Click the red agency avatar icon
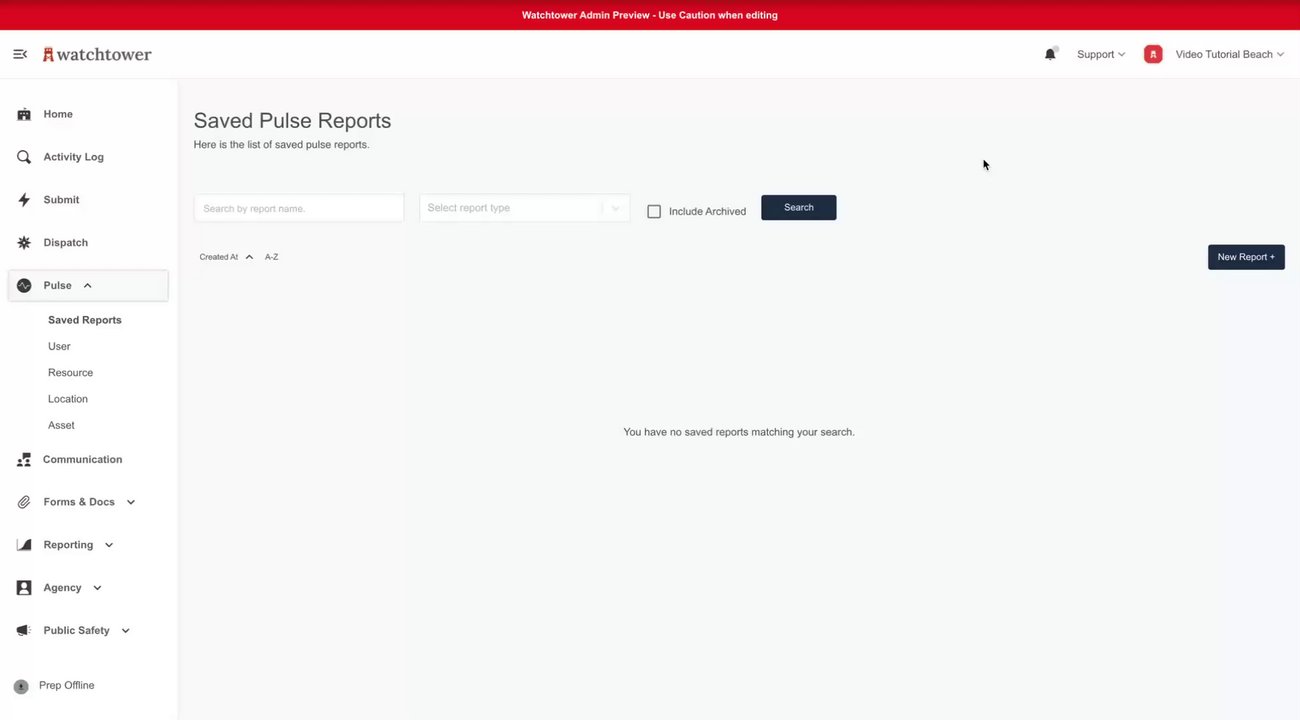Image resolution: width=1300 pixels, height=720 pixels. click(x=1153, y=54)
